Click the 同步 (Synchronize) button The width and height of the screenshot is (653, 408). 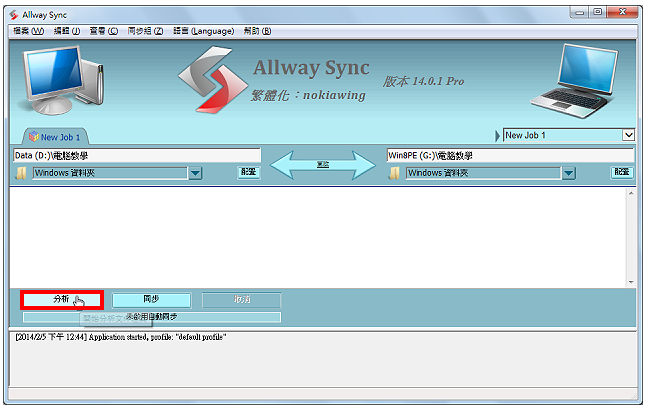point(151,299)
